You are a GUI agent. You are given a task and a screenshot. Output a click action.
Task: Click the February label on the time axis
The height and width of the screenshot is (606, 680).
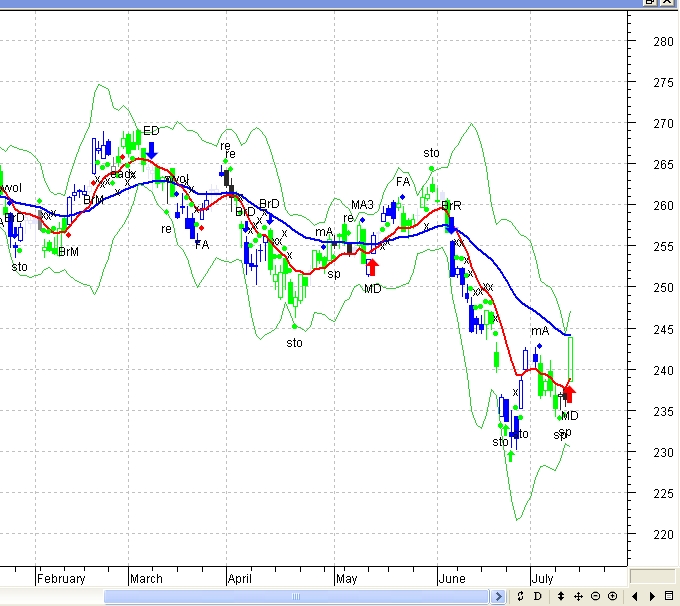[x=61, y=578]
